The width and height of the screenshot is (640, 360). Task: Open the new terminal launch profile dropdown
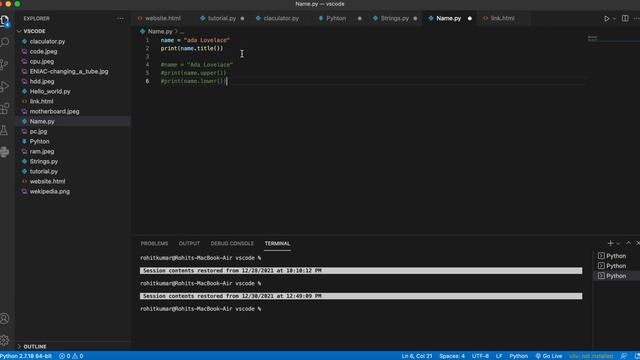[x=618, y=243]
